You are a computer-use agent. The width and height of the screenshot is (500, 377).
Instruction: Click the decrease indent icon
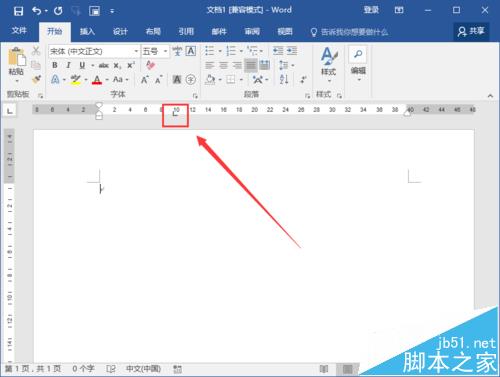tap(278, 51)
